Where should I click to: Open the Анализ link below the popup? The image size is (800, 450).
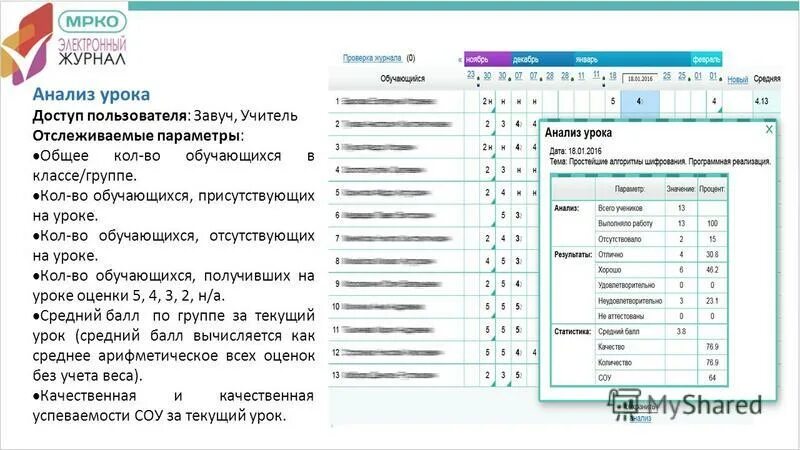pos(640,418)
